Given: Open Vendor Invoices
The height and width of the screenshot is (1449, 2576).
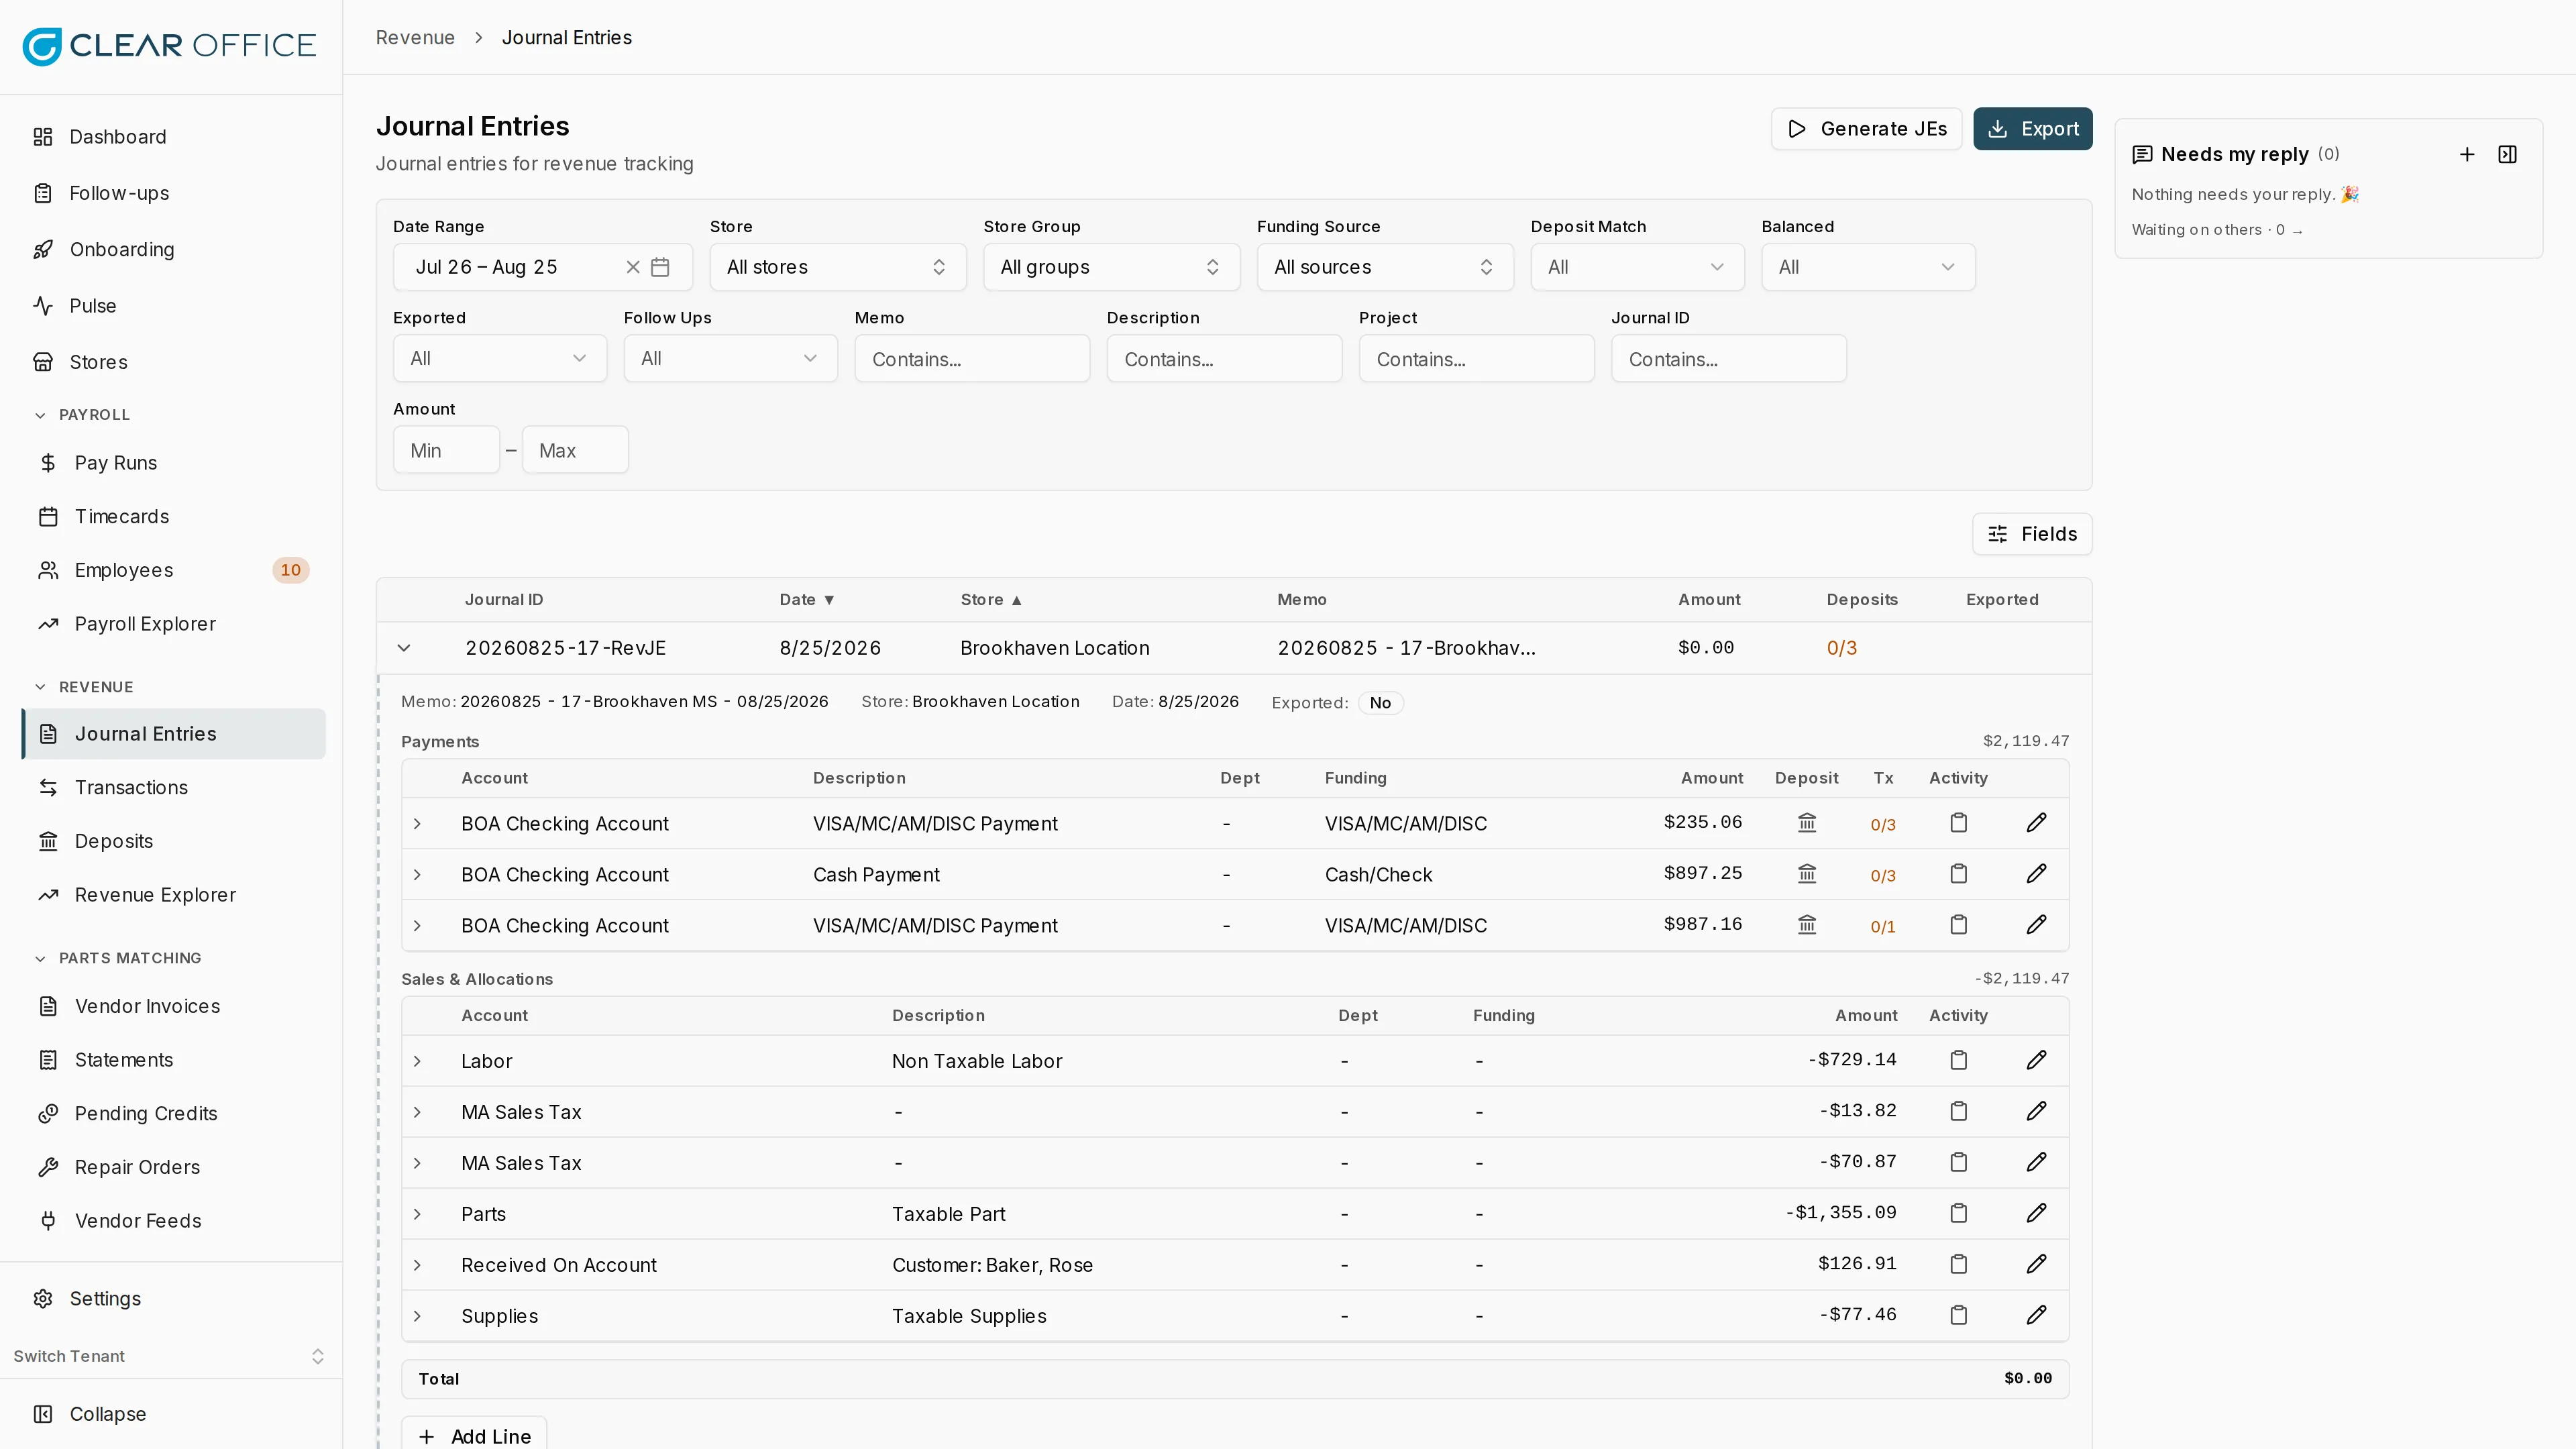Looking at the screenshot, I should pyautogui.click(x=173, y=1007).
